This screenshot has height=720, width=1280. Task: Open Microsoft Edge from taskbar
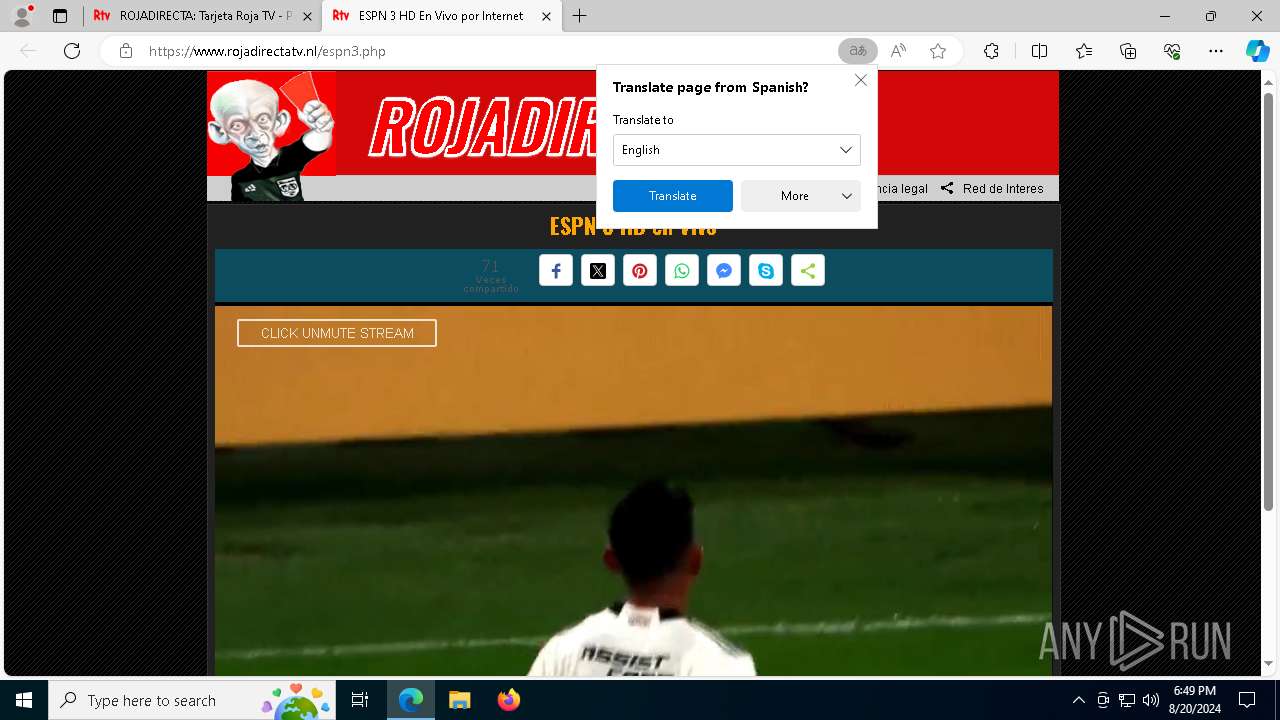tap(411, 700)
